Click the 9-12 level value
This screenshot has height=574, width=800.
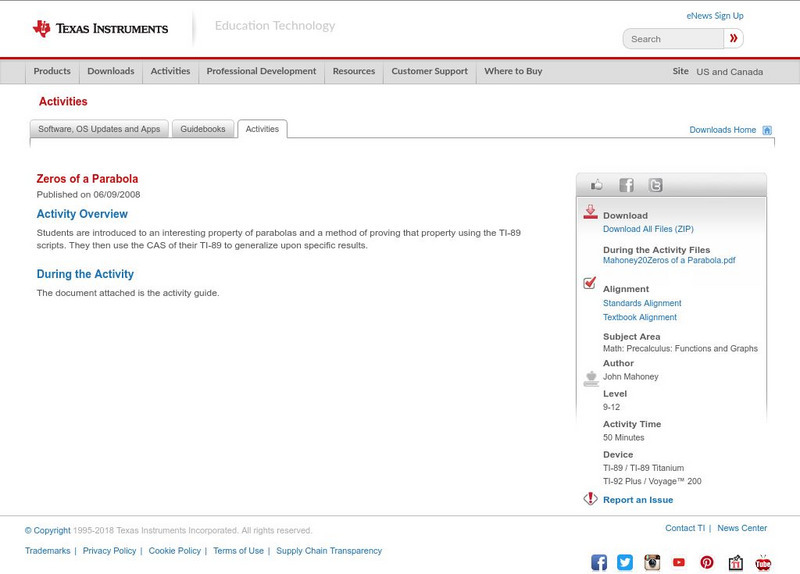[x=611, y=407]
